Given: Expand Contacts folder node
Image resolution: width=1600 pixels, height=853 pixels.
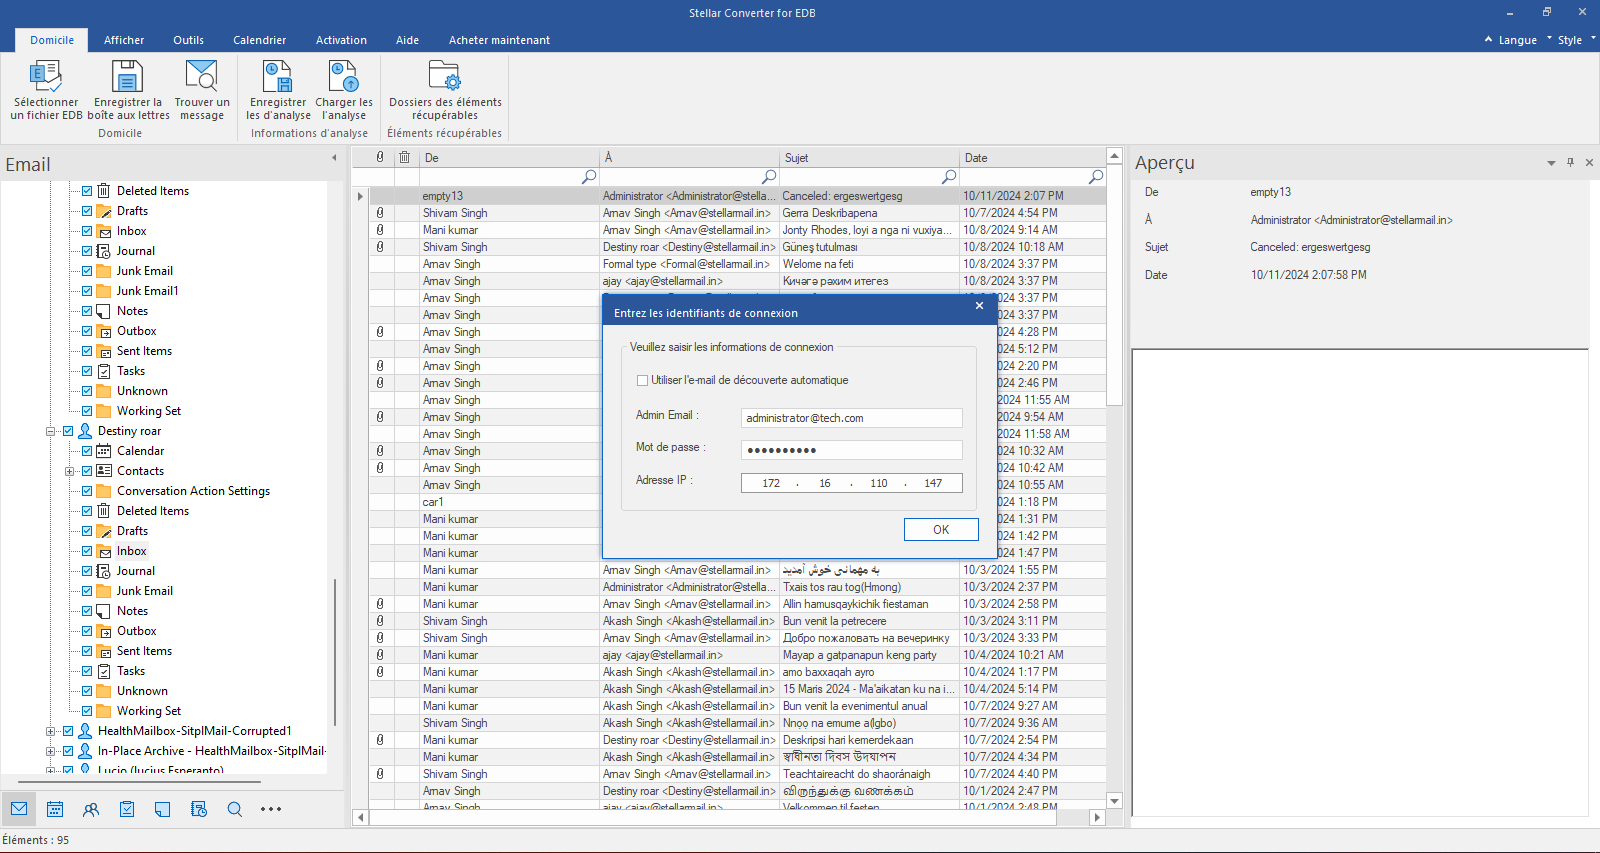Looking at the screenshot, I should [69, 471].
